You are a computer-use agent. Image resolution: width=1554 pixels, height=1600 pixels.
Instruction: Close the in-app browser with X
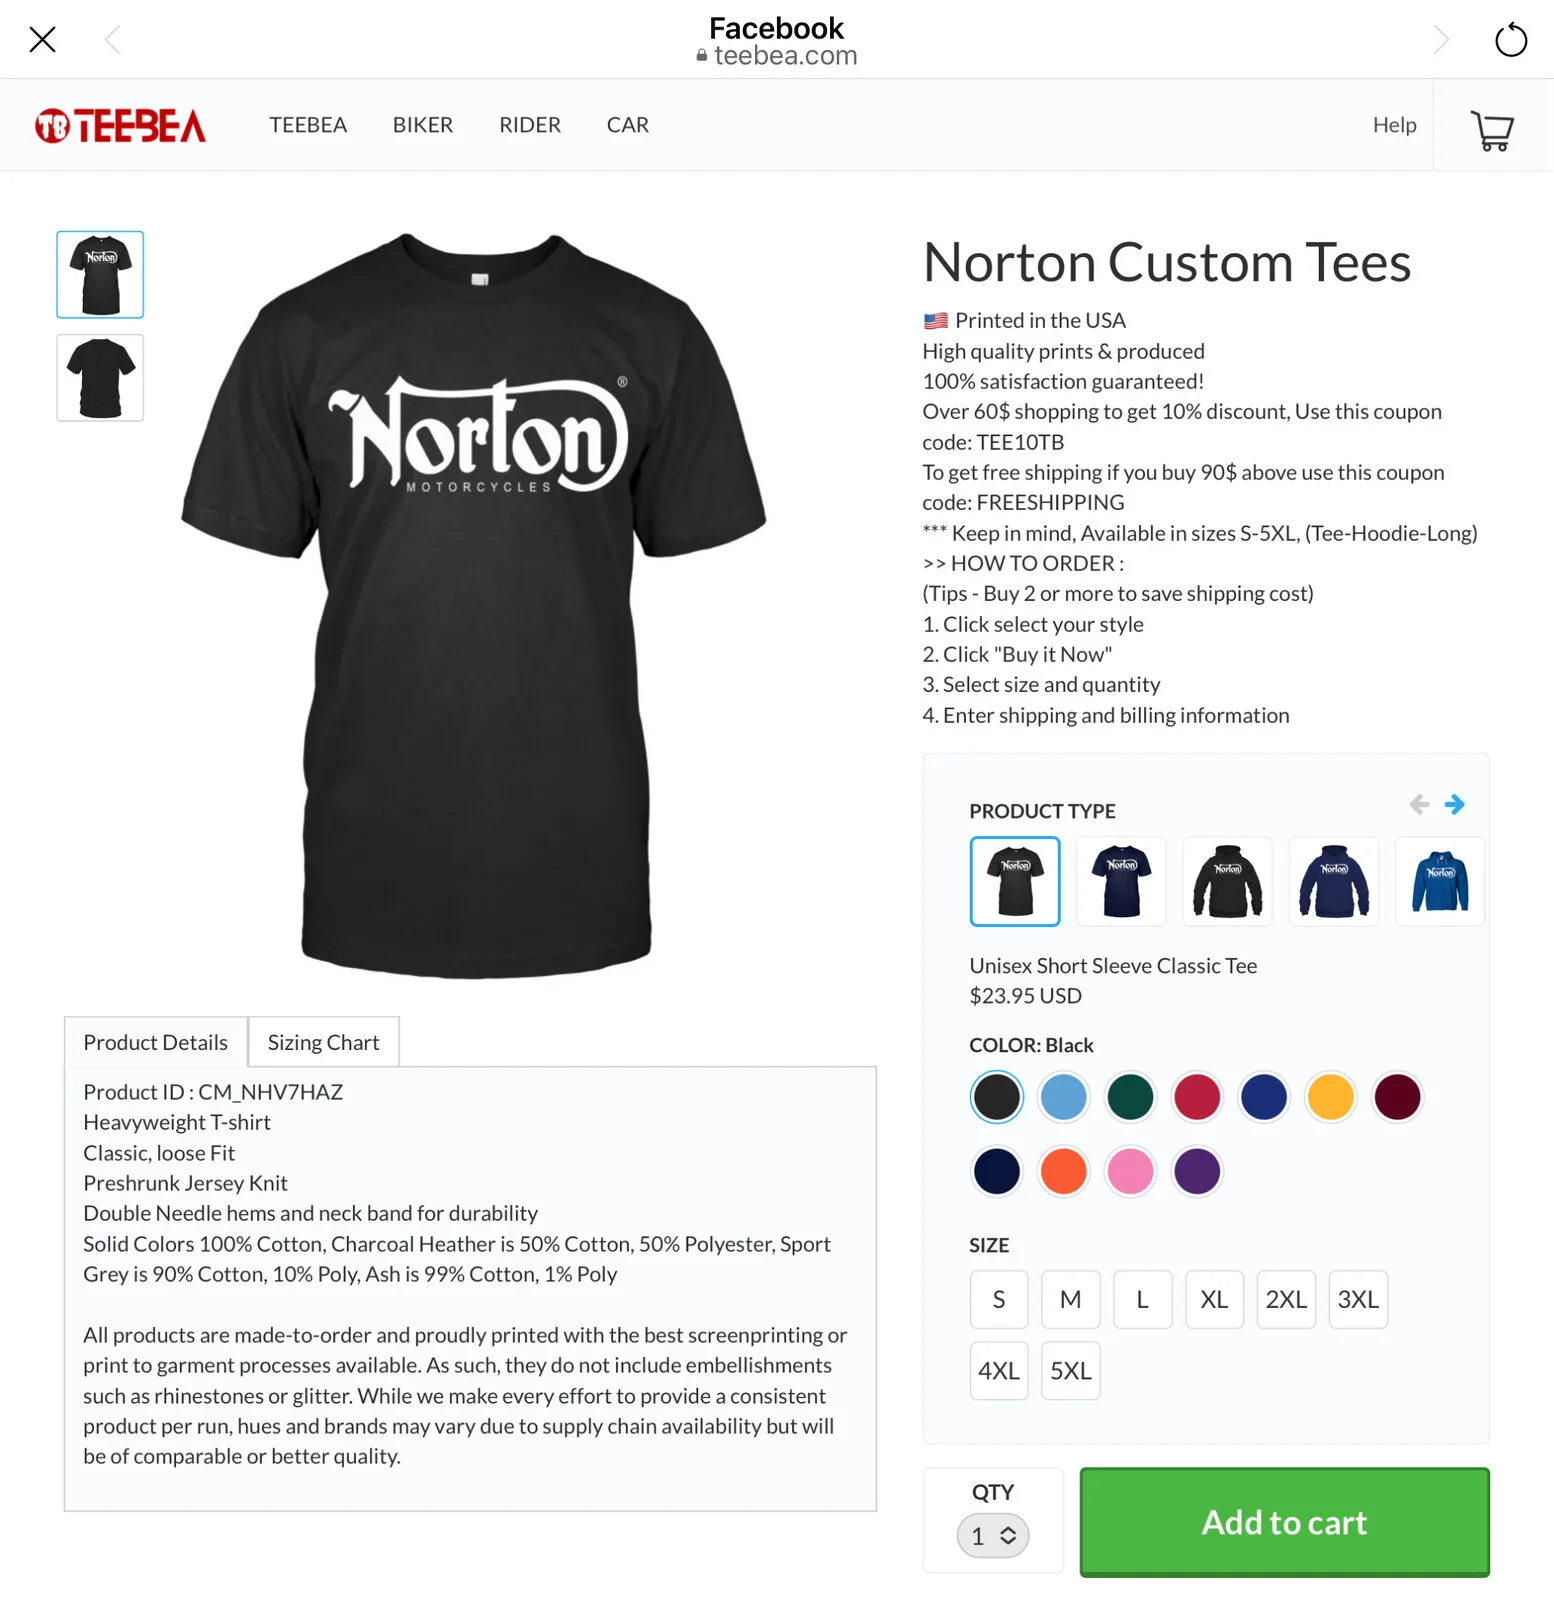(x=42, y=40)
